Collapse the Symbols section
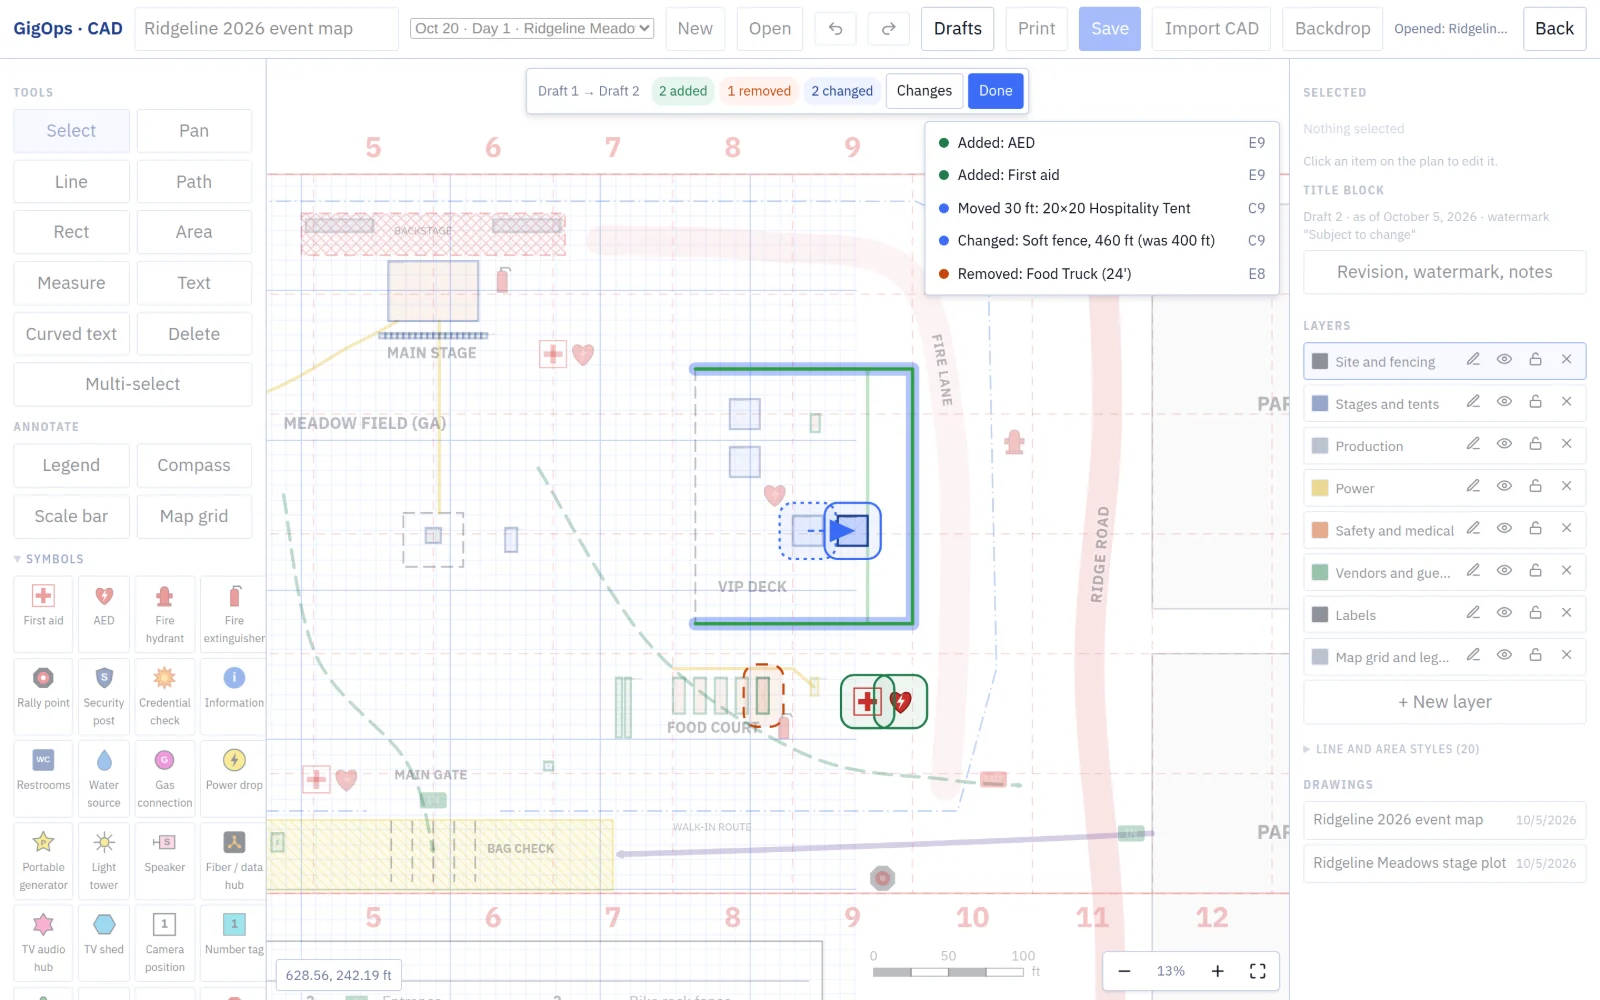The image size is (1600, 1000). pyautogui.click(x=49, y=559)
